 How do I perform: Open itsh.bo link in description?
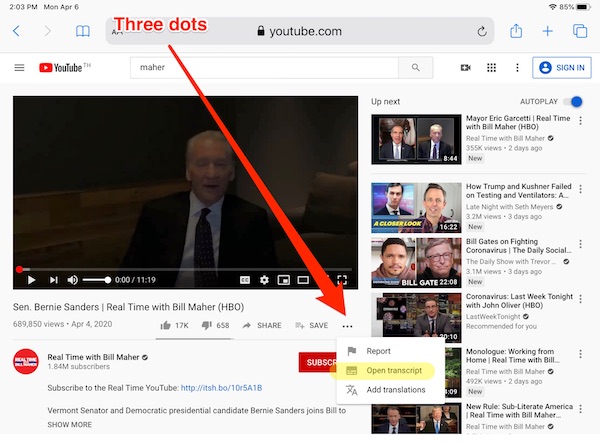(x=221, y=388)
